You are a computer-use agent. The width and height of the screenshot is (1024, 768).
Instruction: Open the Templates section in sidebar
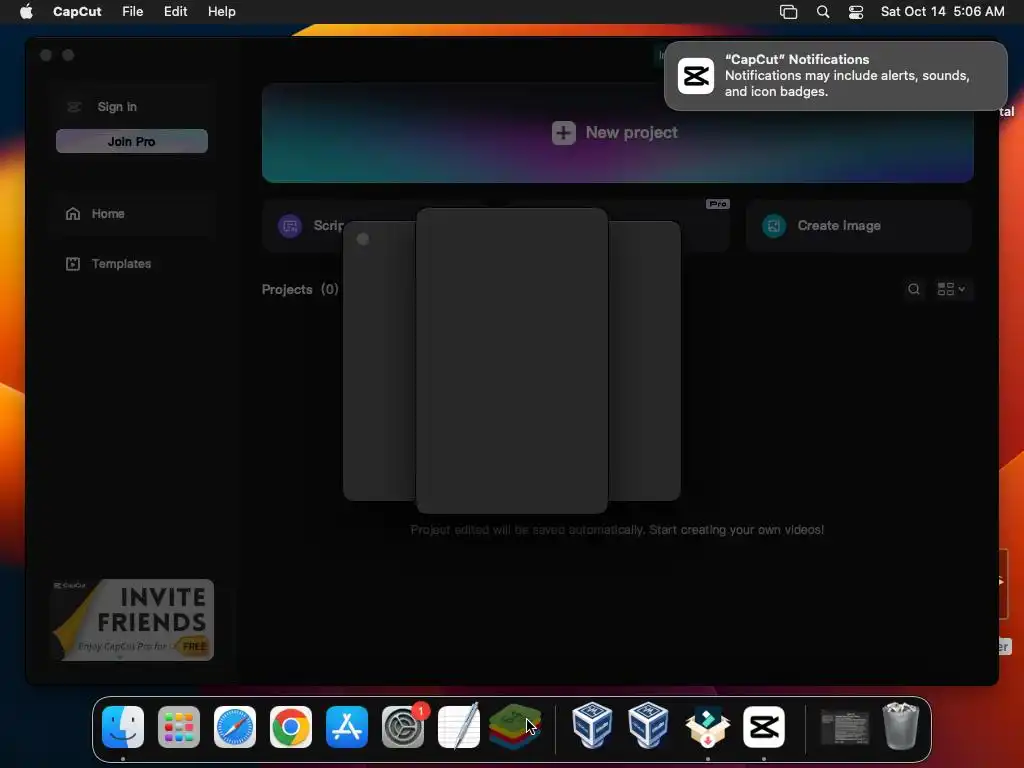[132, 263]
